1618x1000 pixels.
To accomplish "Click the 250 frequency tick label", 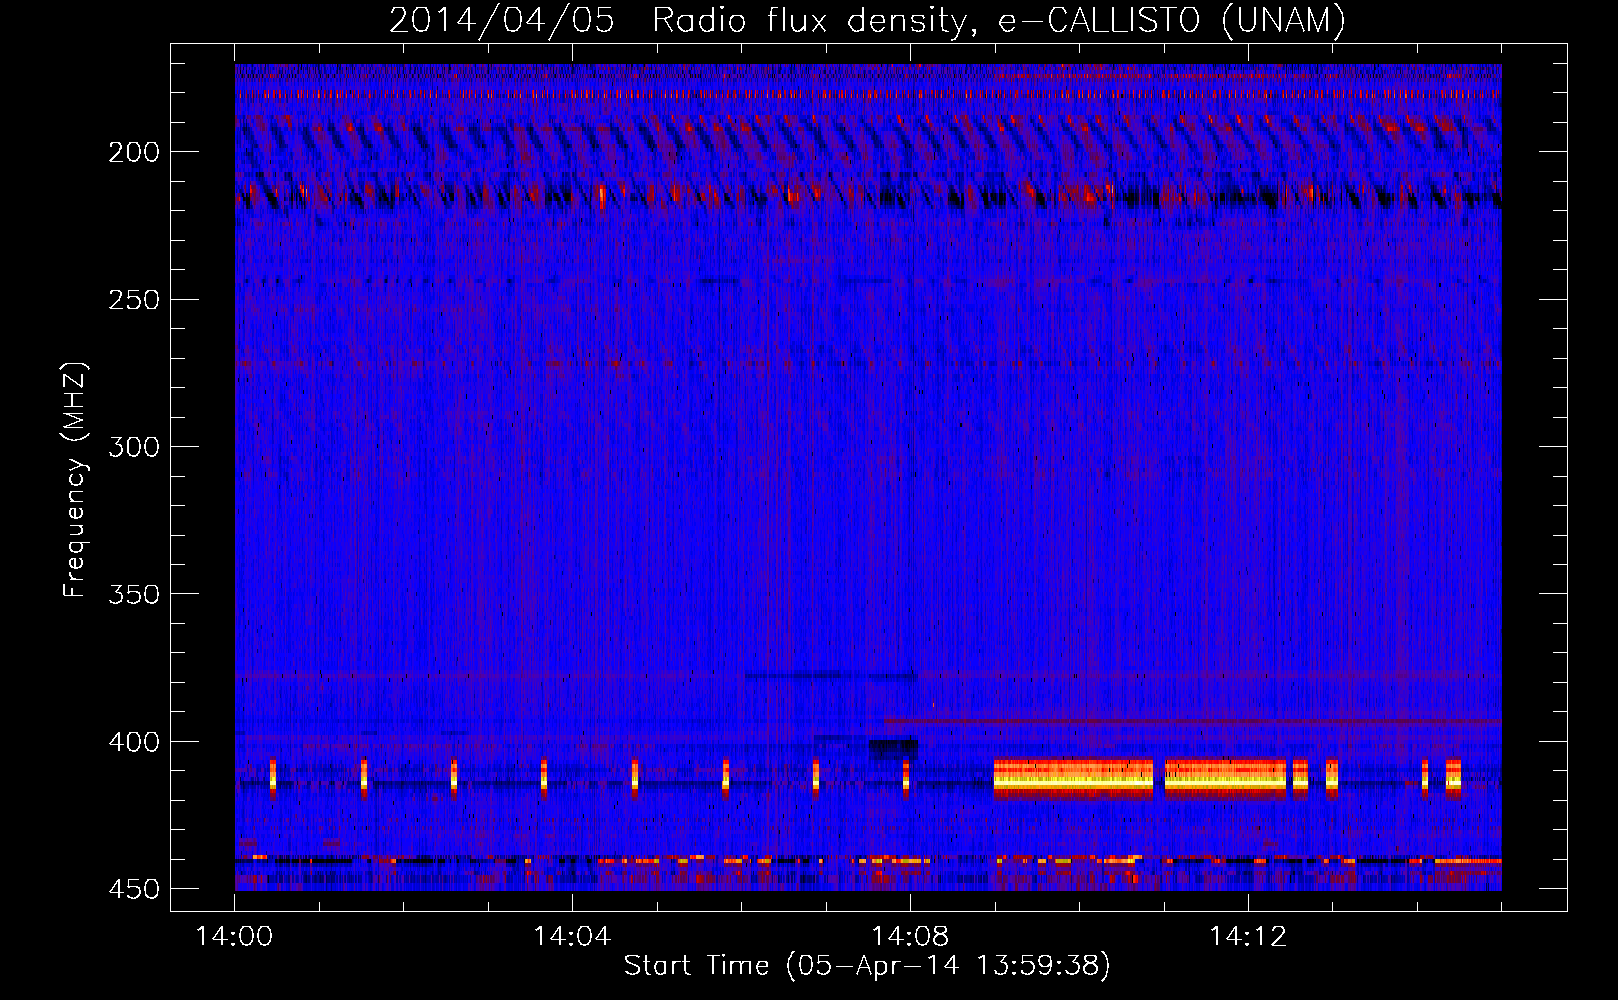I will point(134,300).
